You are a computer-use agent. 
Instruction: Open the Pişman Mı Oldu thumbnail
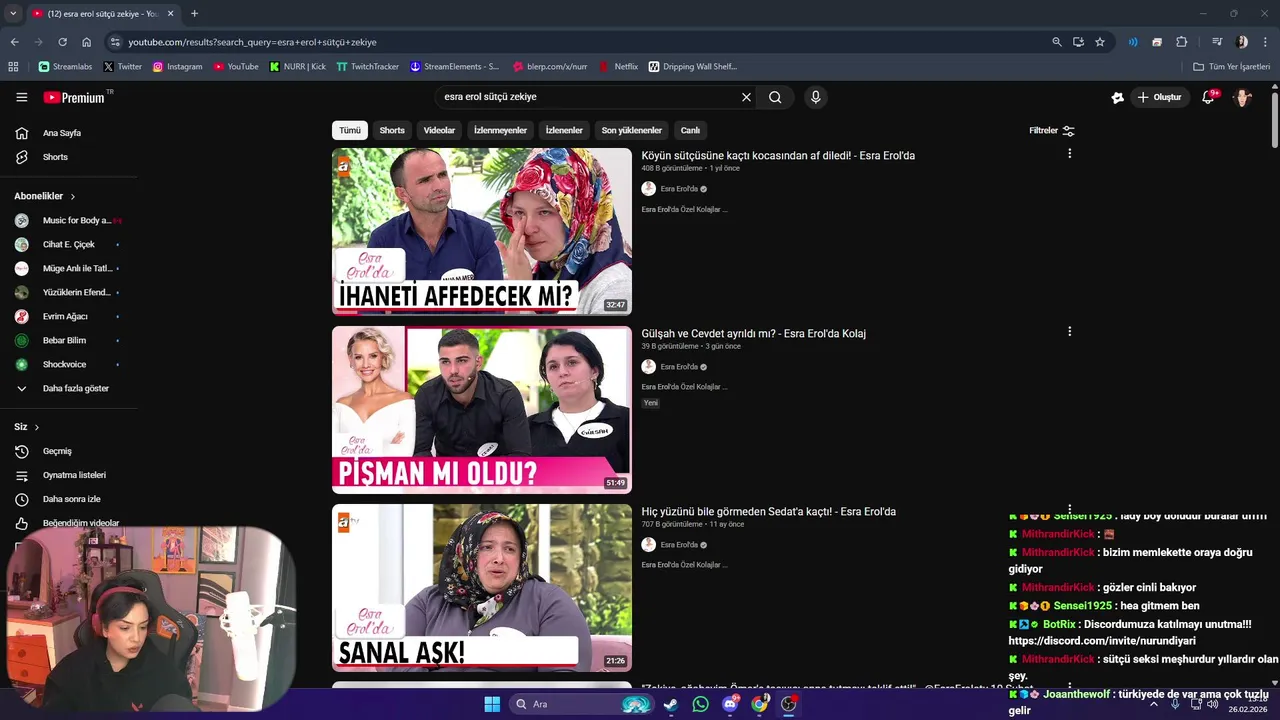pyautogui.click(x=482, y=410)
